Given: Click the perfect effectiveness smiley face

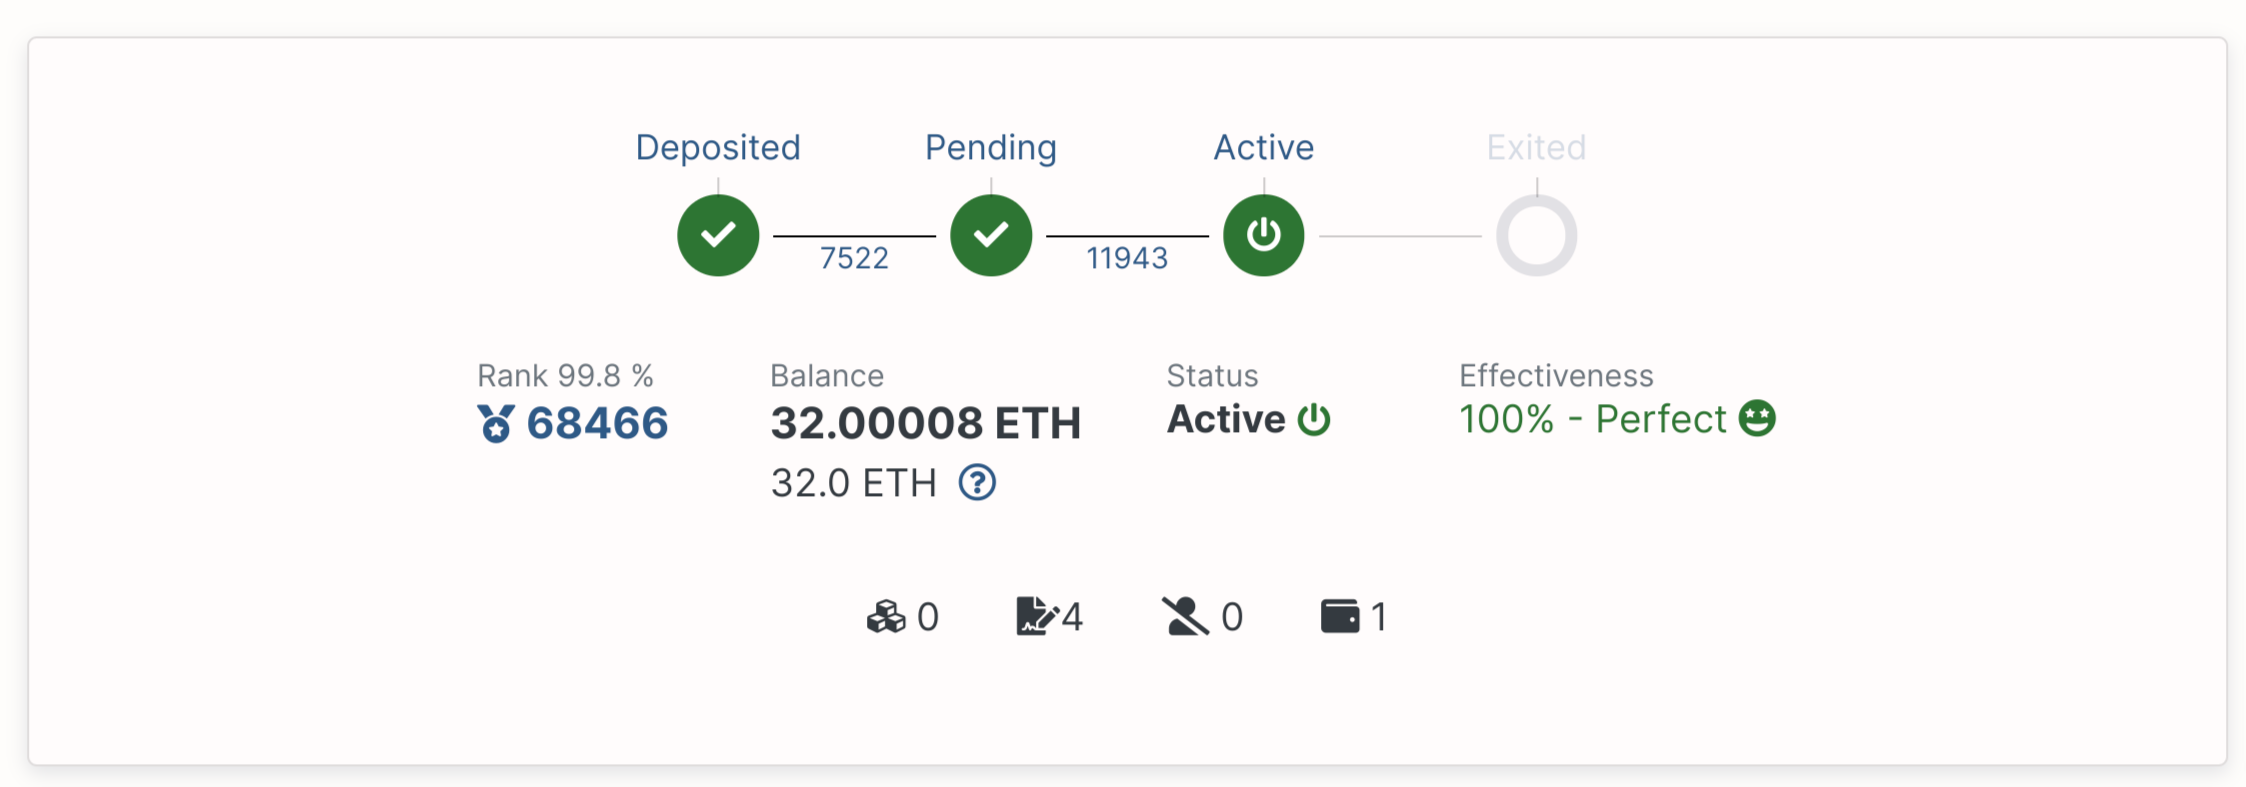Looking at the screenshot, I should (x=1757, y=418).
